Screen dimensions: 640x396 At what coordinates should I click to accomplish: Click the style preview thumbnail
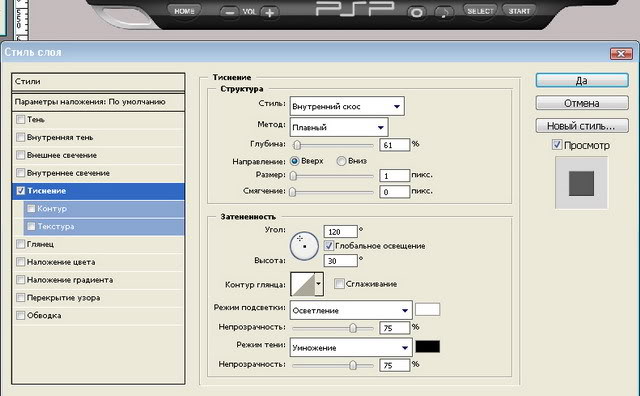coord(581,183)
